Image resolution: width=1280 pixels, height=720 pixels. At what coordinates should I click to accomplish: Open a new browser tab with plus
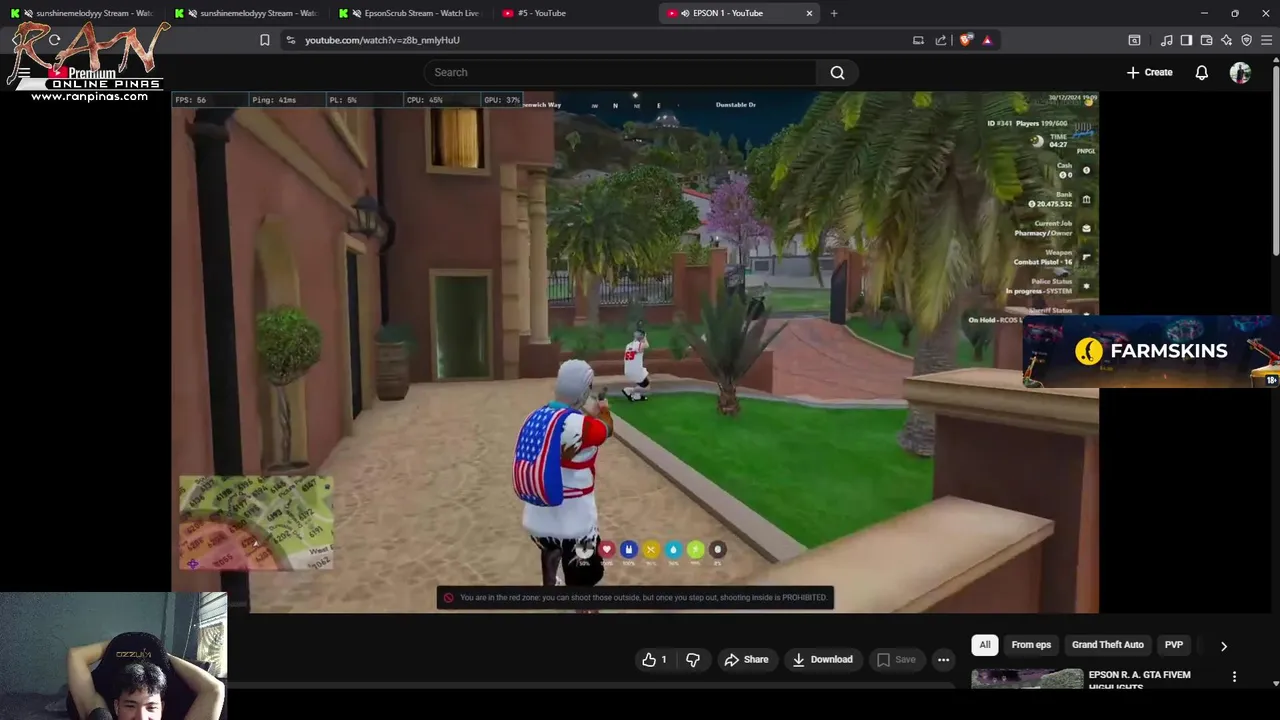pyautogui.click(x=834, y=13)
